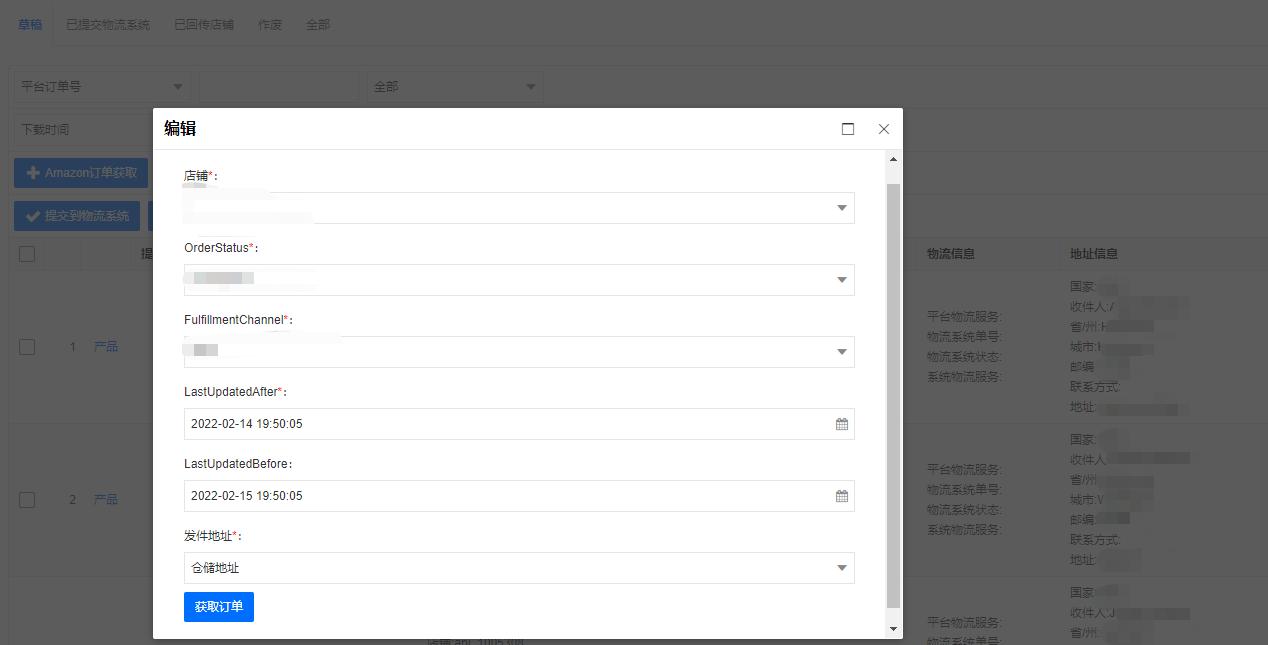Image resolution: width=1268 pixels, height=645 pixels.
Task: Open calendar picker for LastUpdatedBefore field
Action: [x=842, y=496]
